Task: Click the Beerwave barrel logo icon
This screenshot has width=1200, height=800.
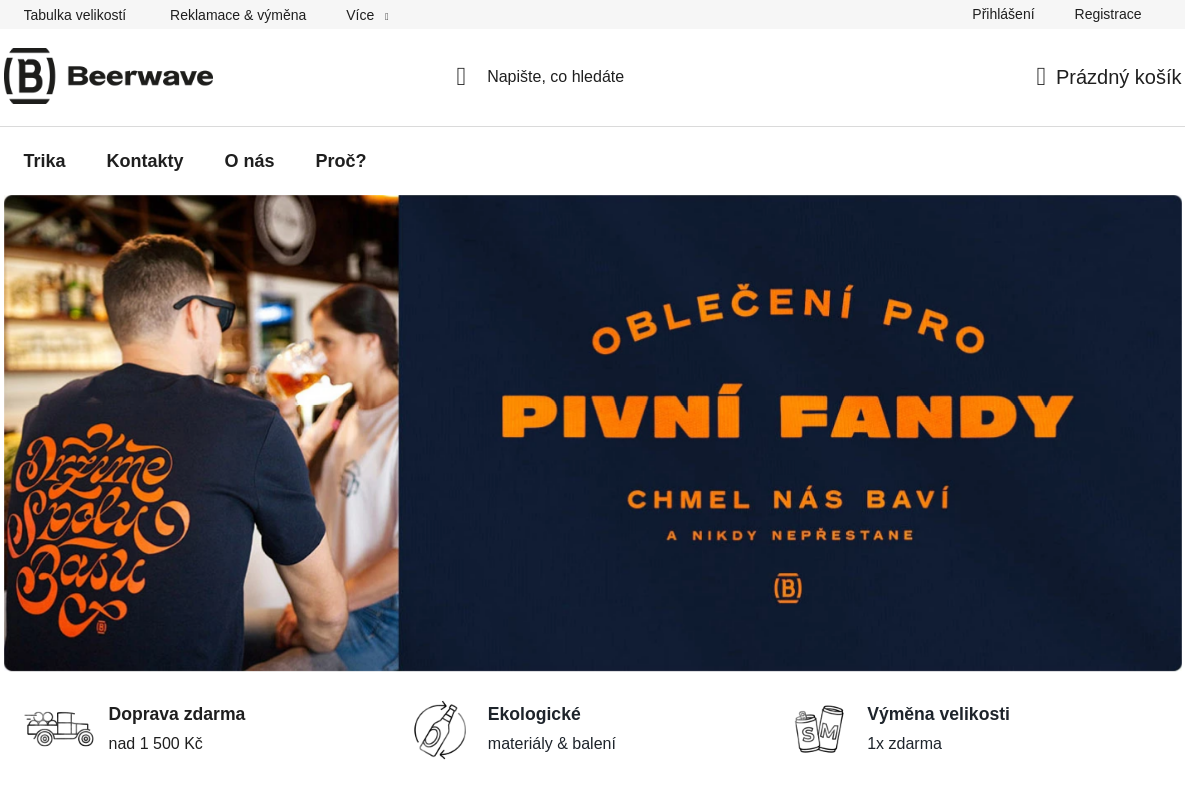Action: pyautogui.click(x=30, y=76)
